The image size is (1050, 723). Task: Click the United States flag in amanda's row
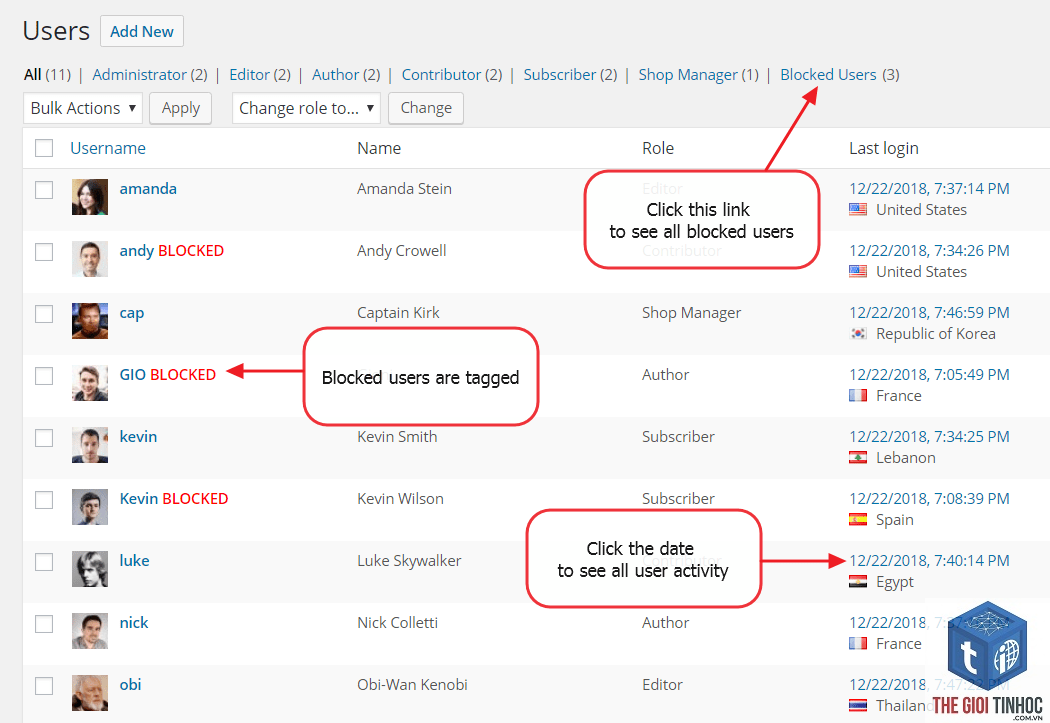[x=858, y=210]
